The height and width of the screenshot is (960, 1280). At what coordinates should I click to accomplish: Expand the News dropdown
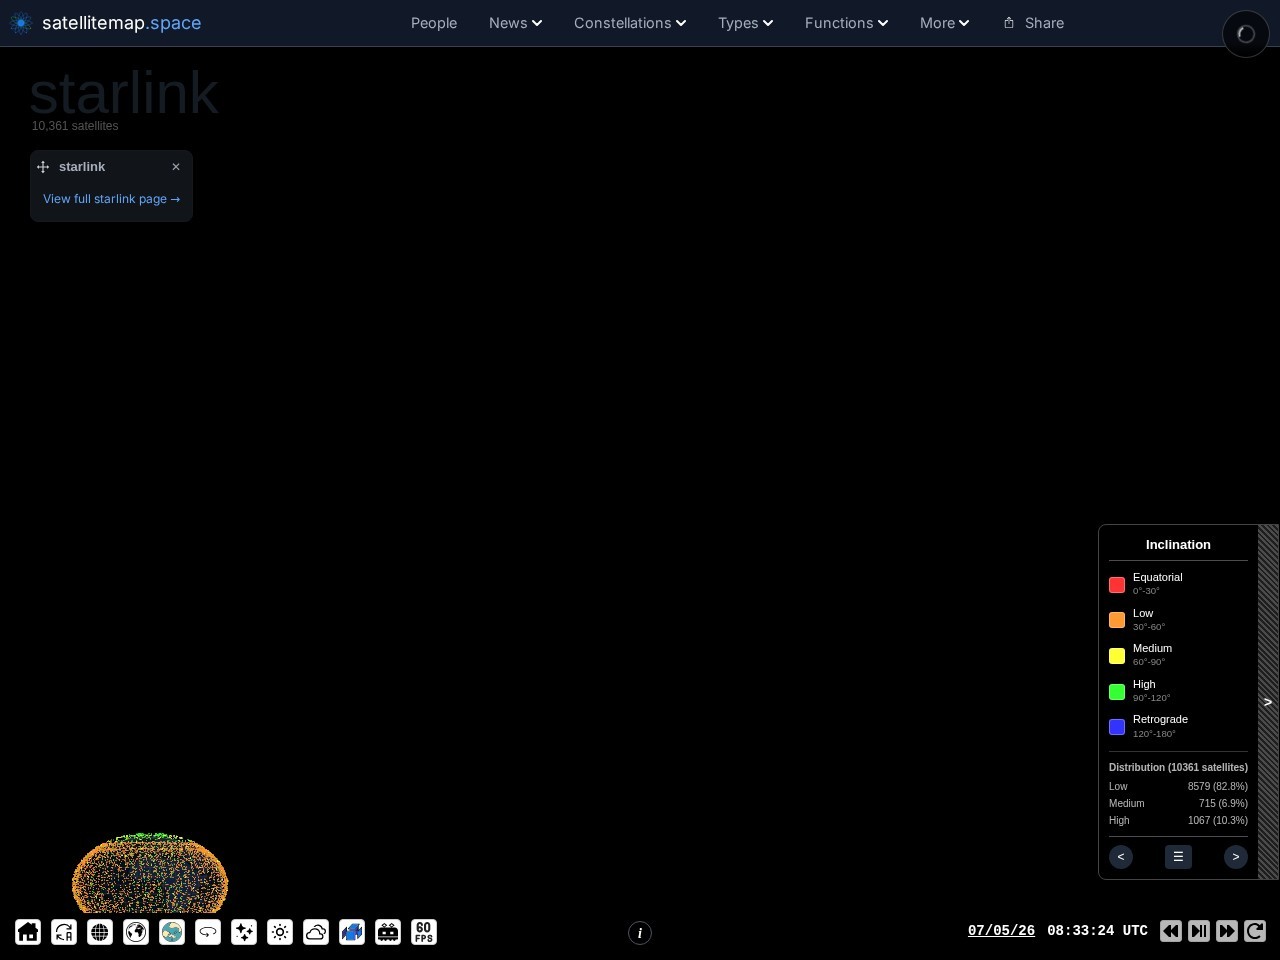coord(515,23)
